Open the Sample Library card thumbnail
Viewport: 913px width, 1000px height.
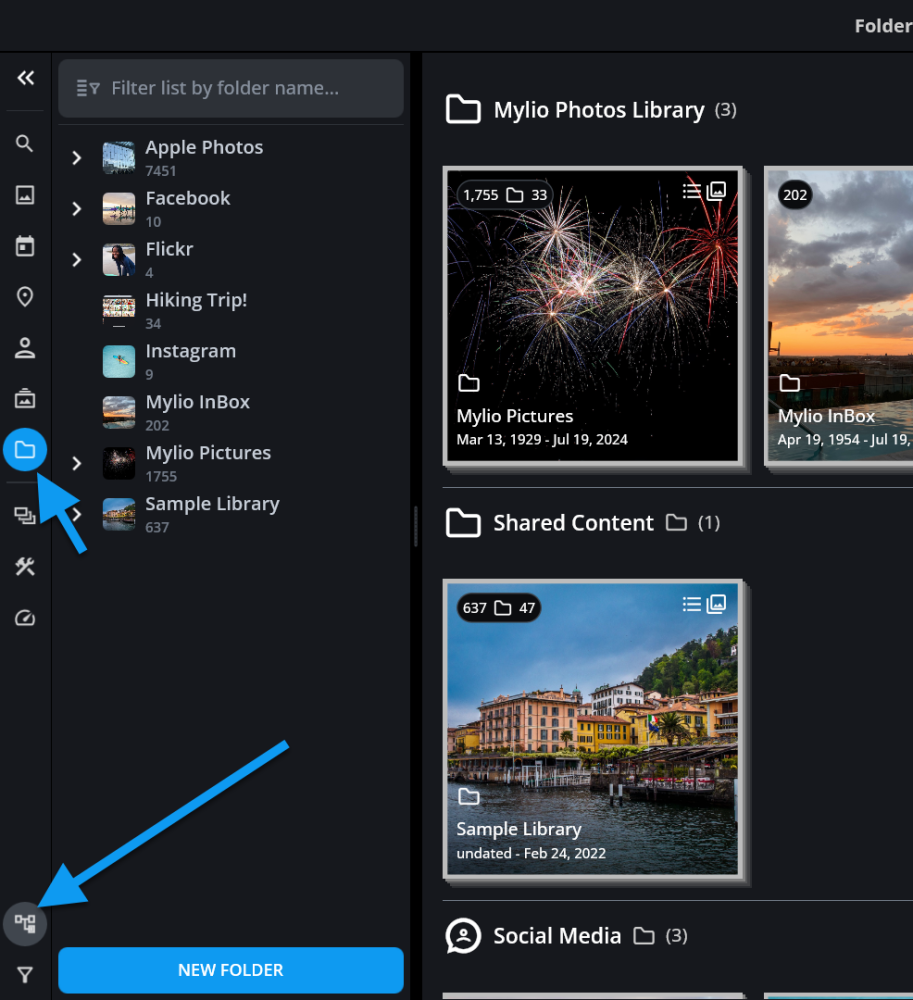pyautogui.click(x=592, y=728)
